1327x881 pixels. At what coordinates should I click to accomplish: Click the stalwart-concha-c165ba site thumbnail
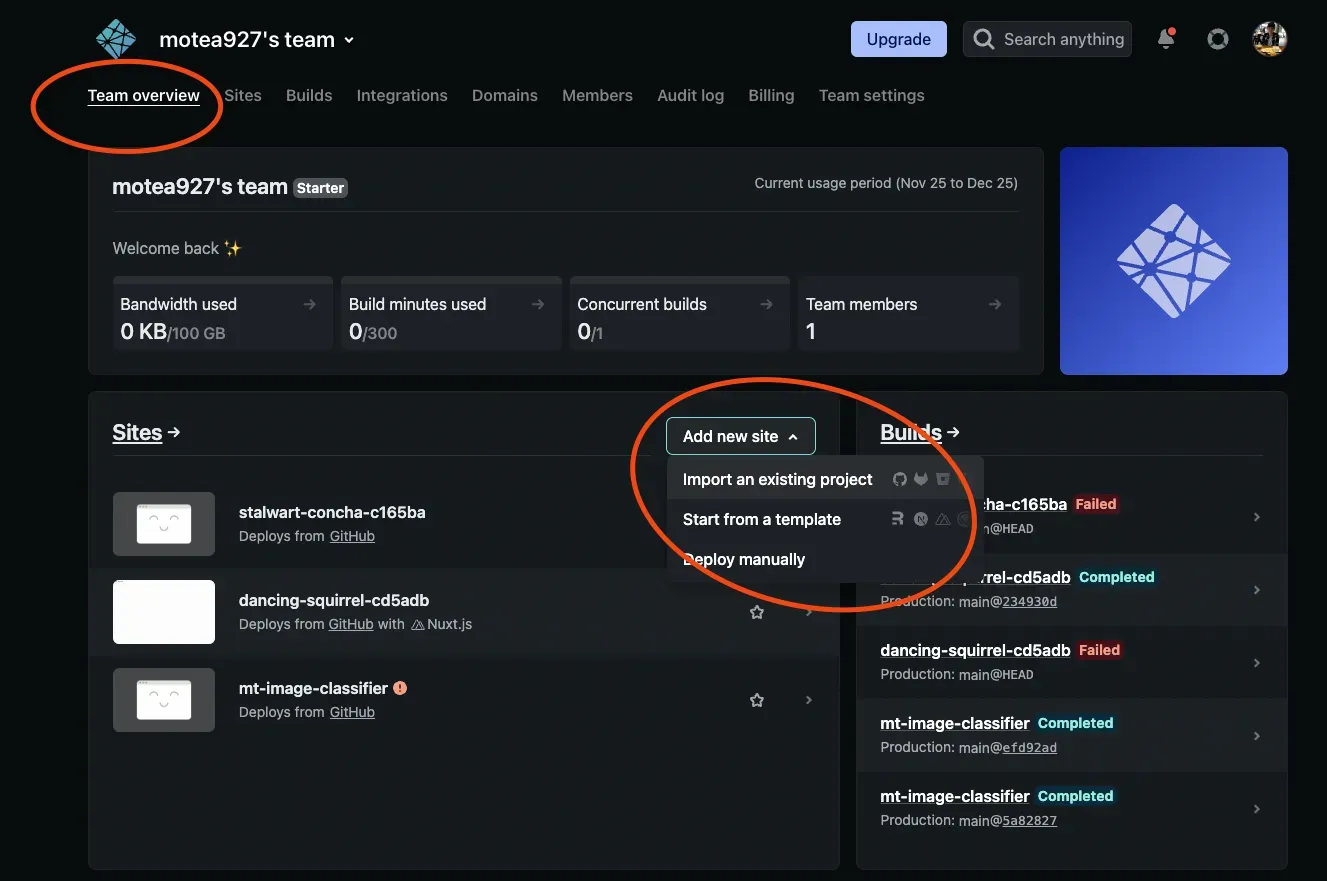(x=164, y=524)
